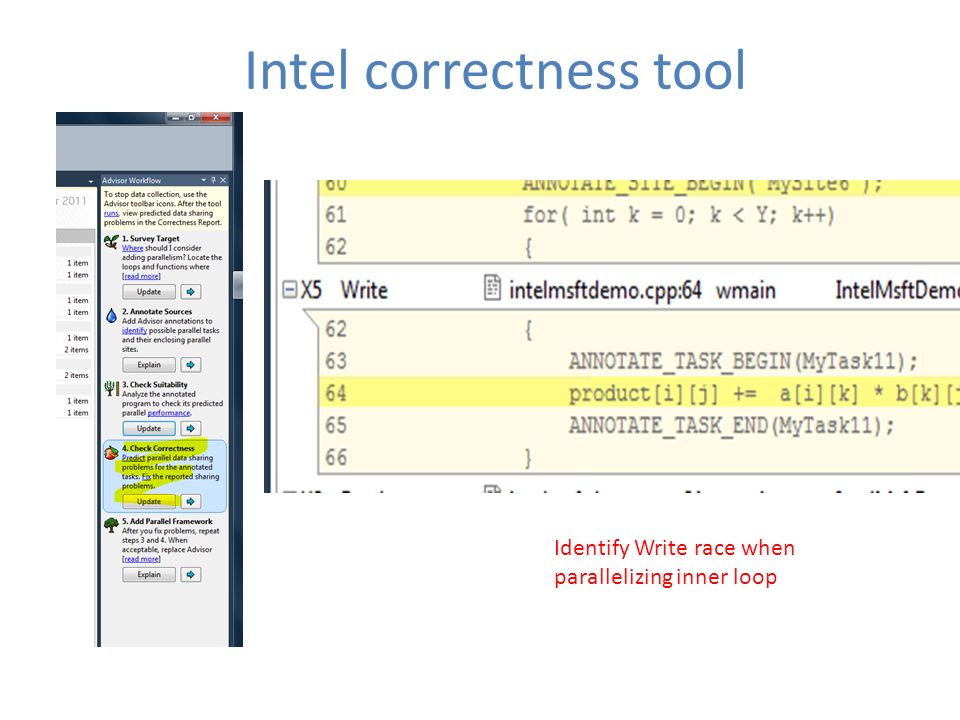
Task: Follow the 'Fix' link under Check Correctness
Action: (146, 476)
